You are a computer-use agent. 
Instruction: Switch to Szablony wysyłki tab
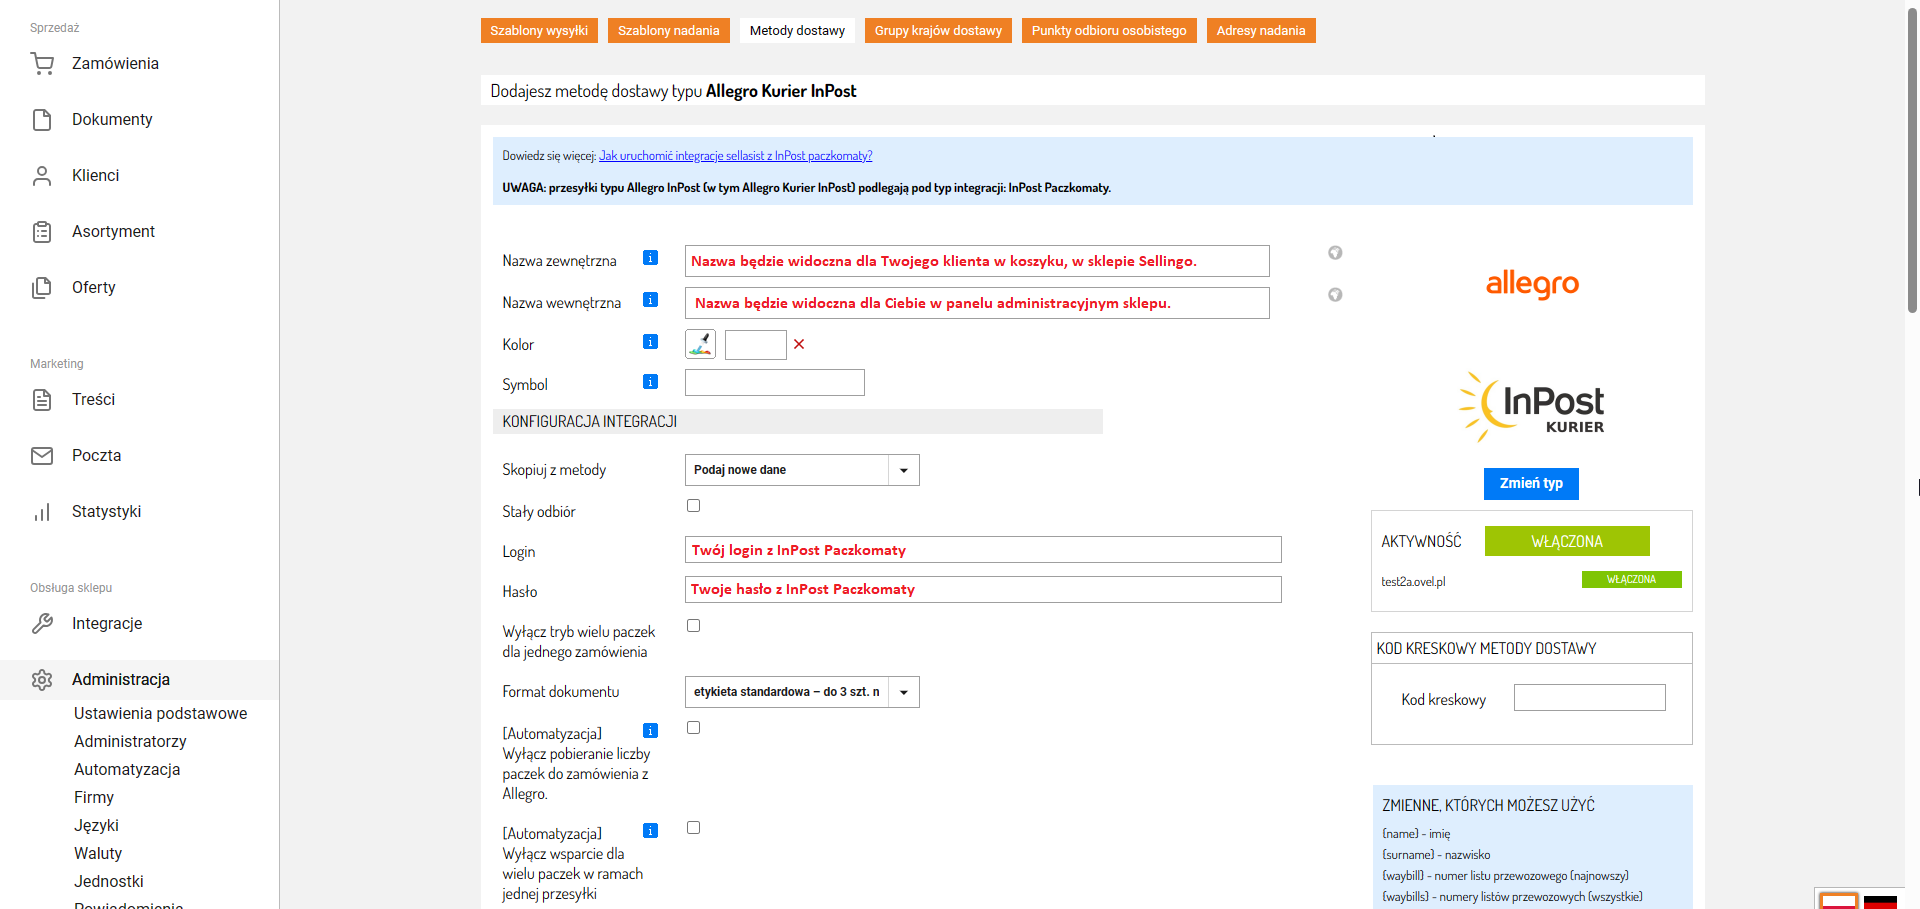click(x=539, y=31)
